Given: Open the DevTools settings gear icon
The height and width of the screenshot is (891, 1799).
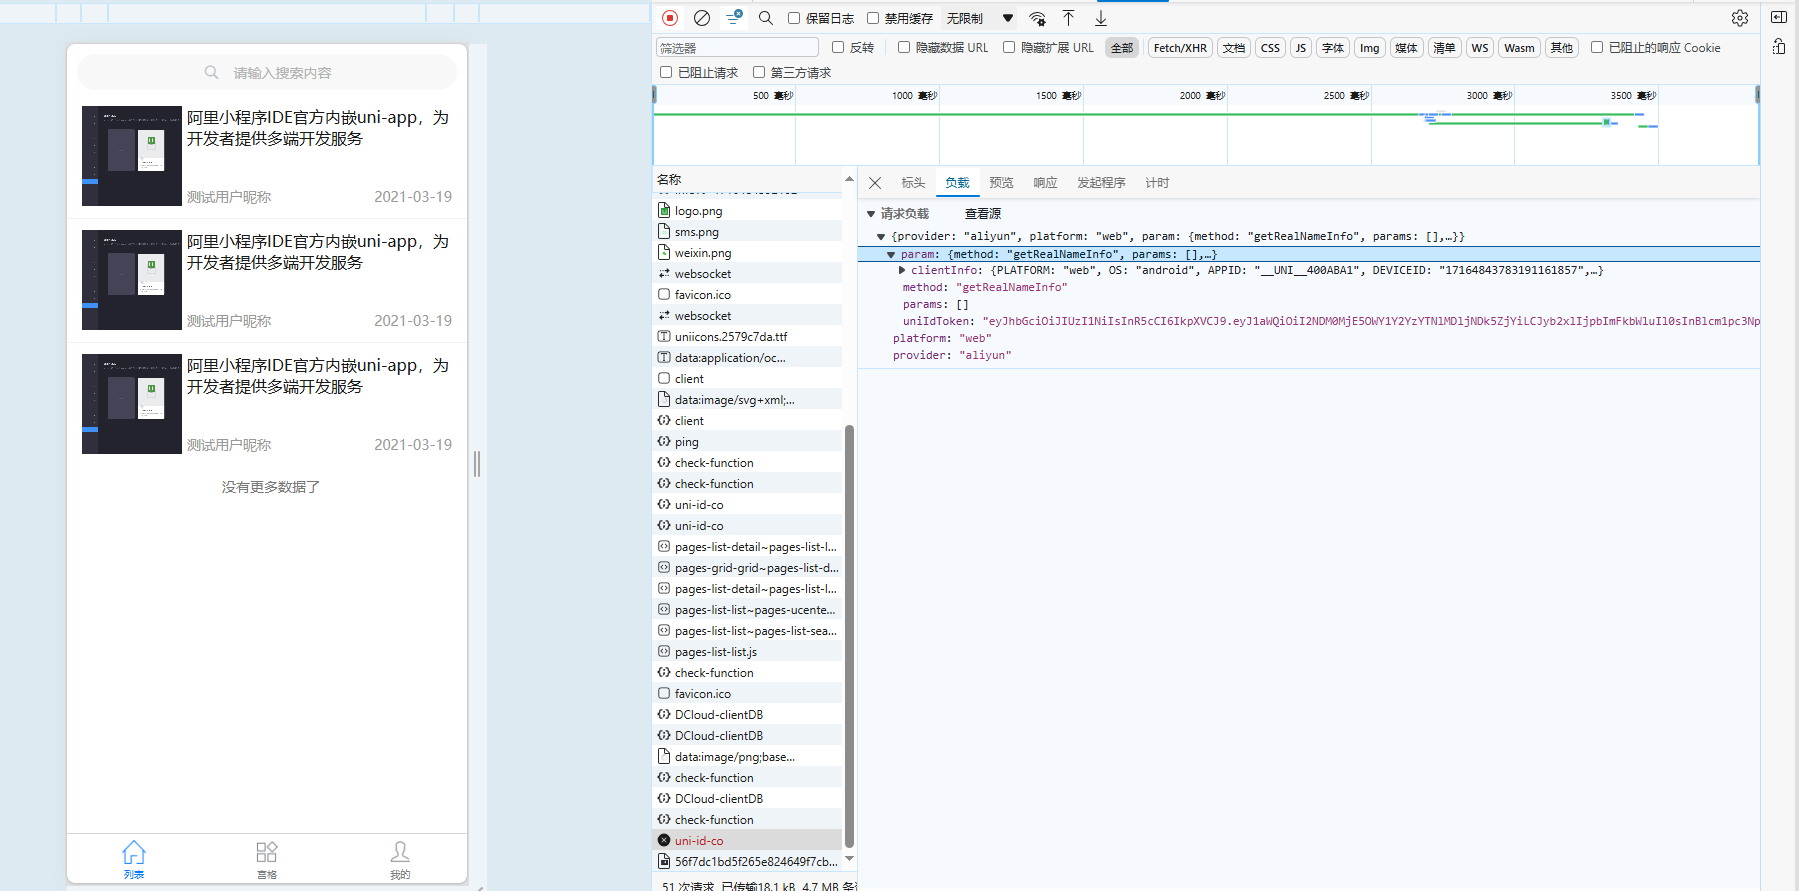Looking at the screenshot, I should click(x=1740, y=18).
